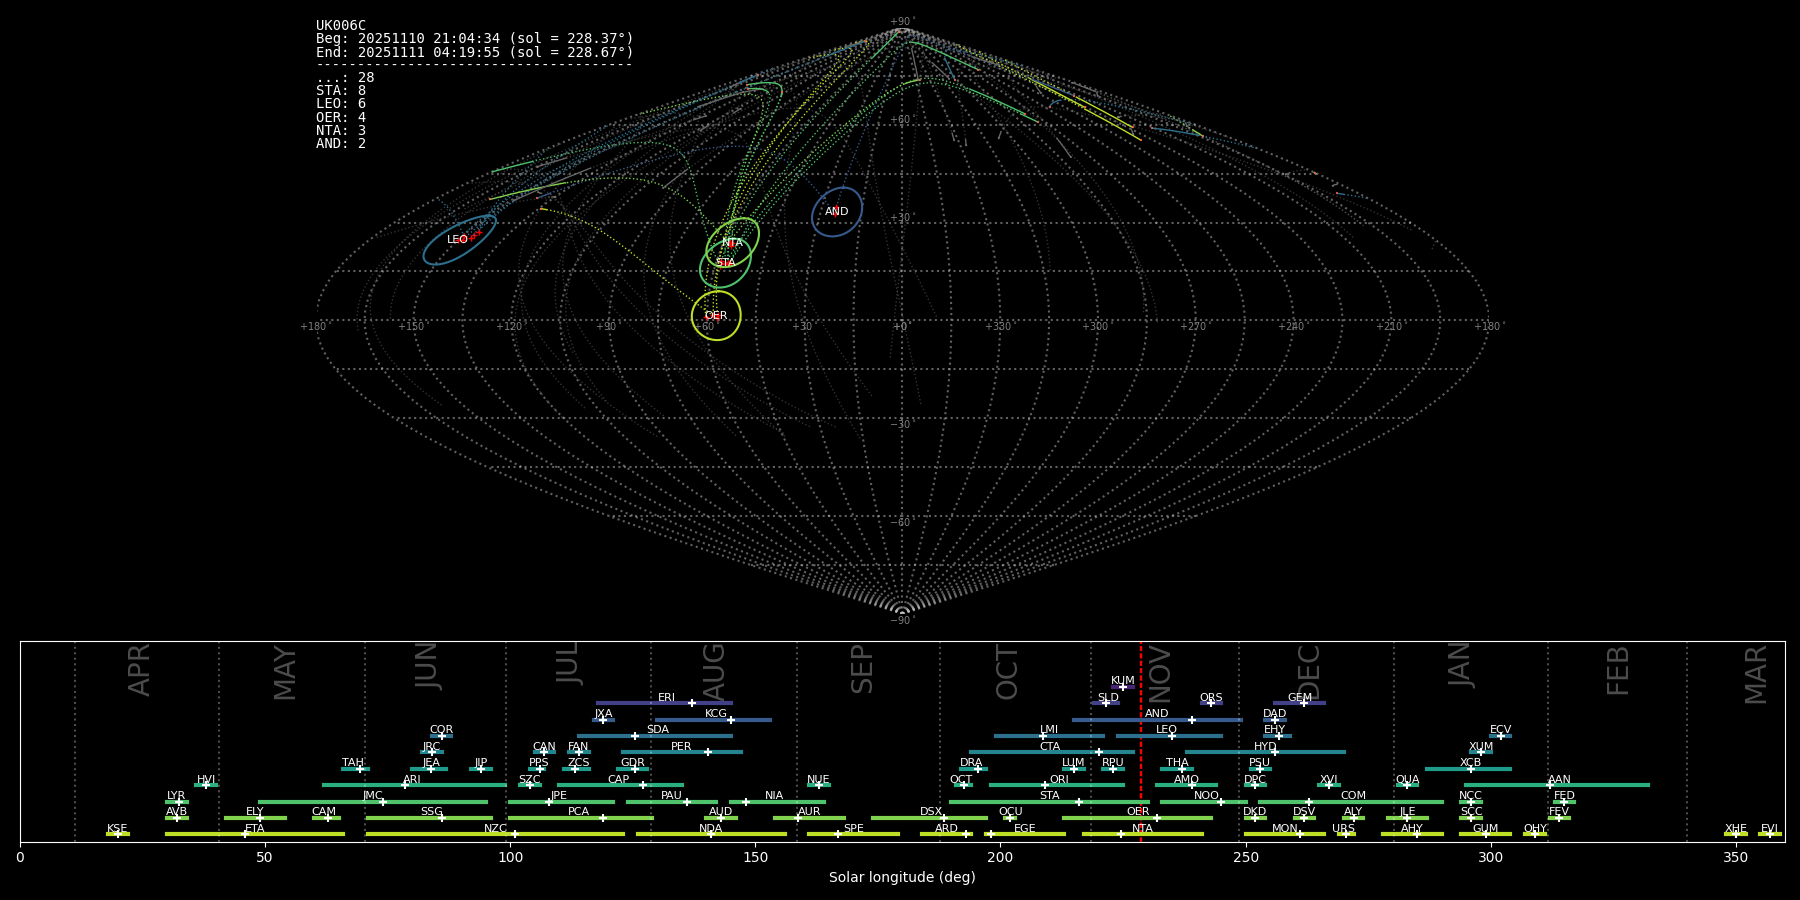1800x900 pixels.
Task: Click the 'STA: 8' legend entry
Action: point(341,91)
